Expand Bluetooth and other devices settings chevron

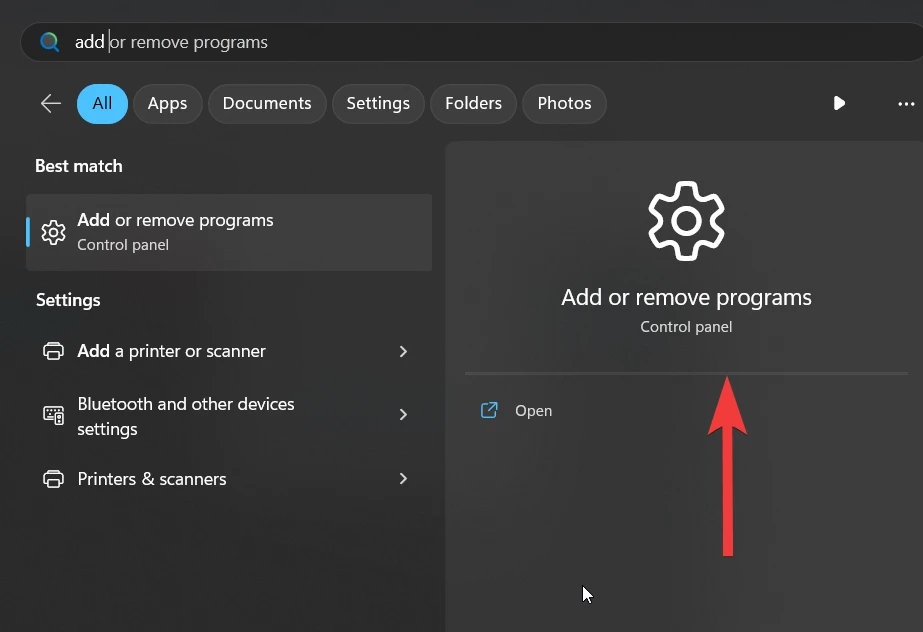(403, 414)
